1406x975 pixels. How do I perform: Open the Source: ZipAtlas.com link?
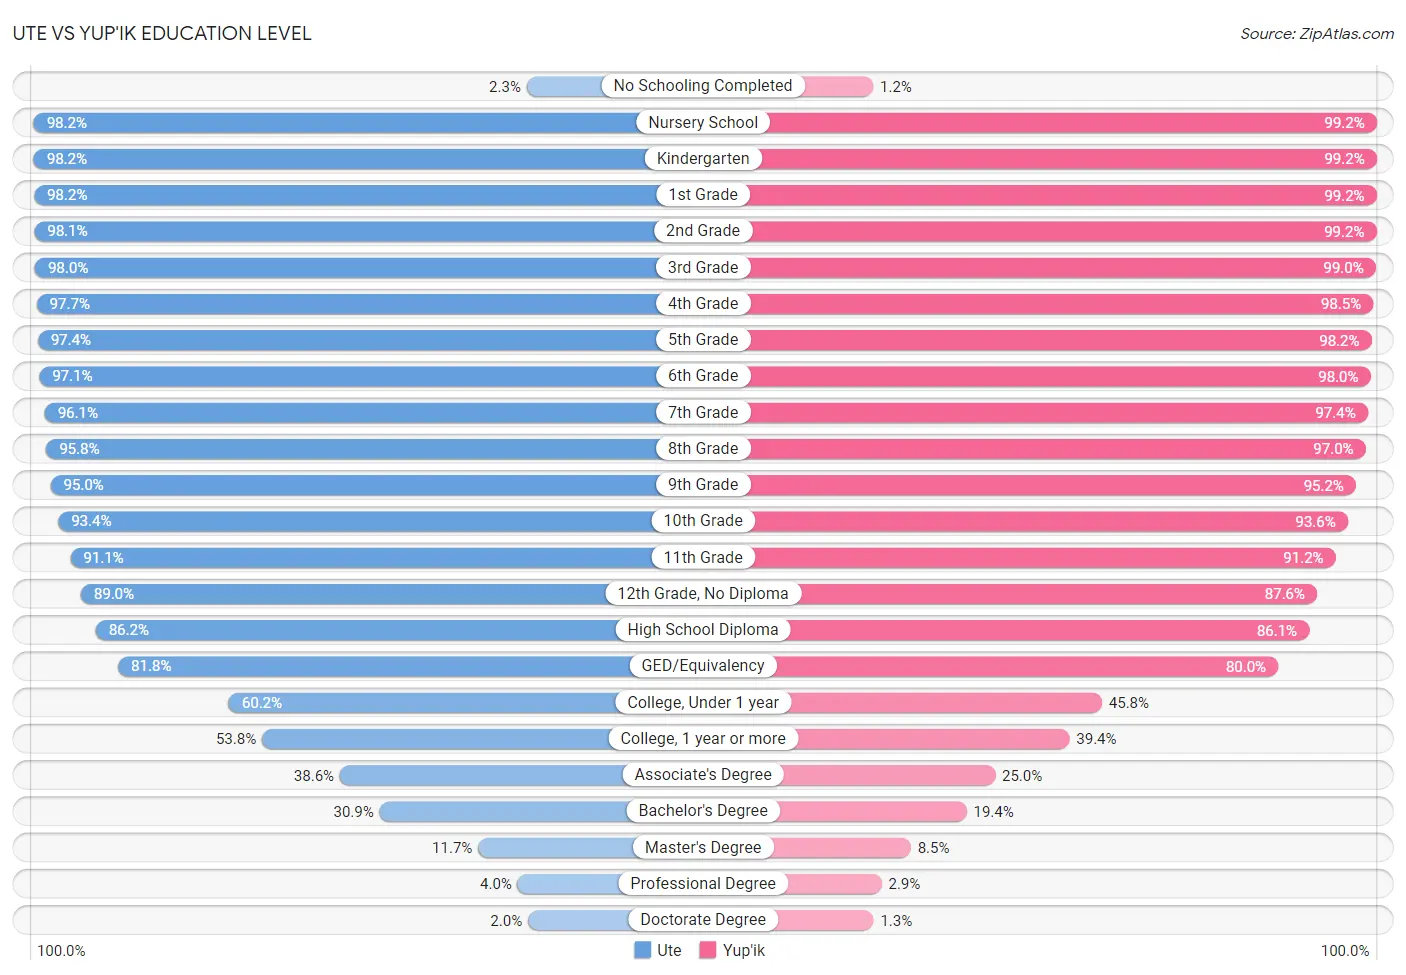(1317, 34)
